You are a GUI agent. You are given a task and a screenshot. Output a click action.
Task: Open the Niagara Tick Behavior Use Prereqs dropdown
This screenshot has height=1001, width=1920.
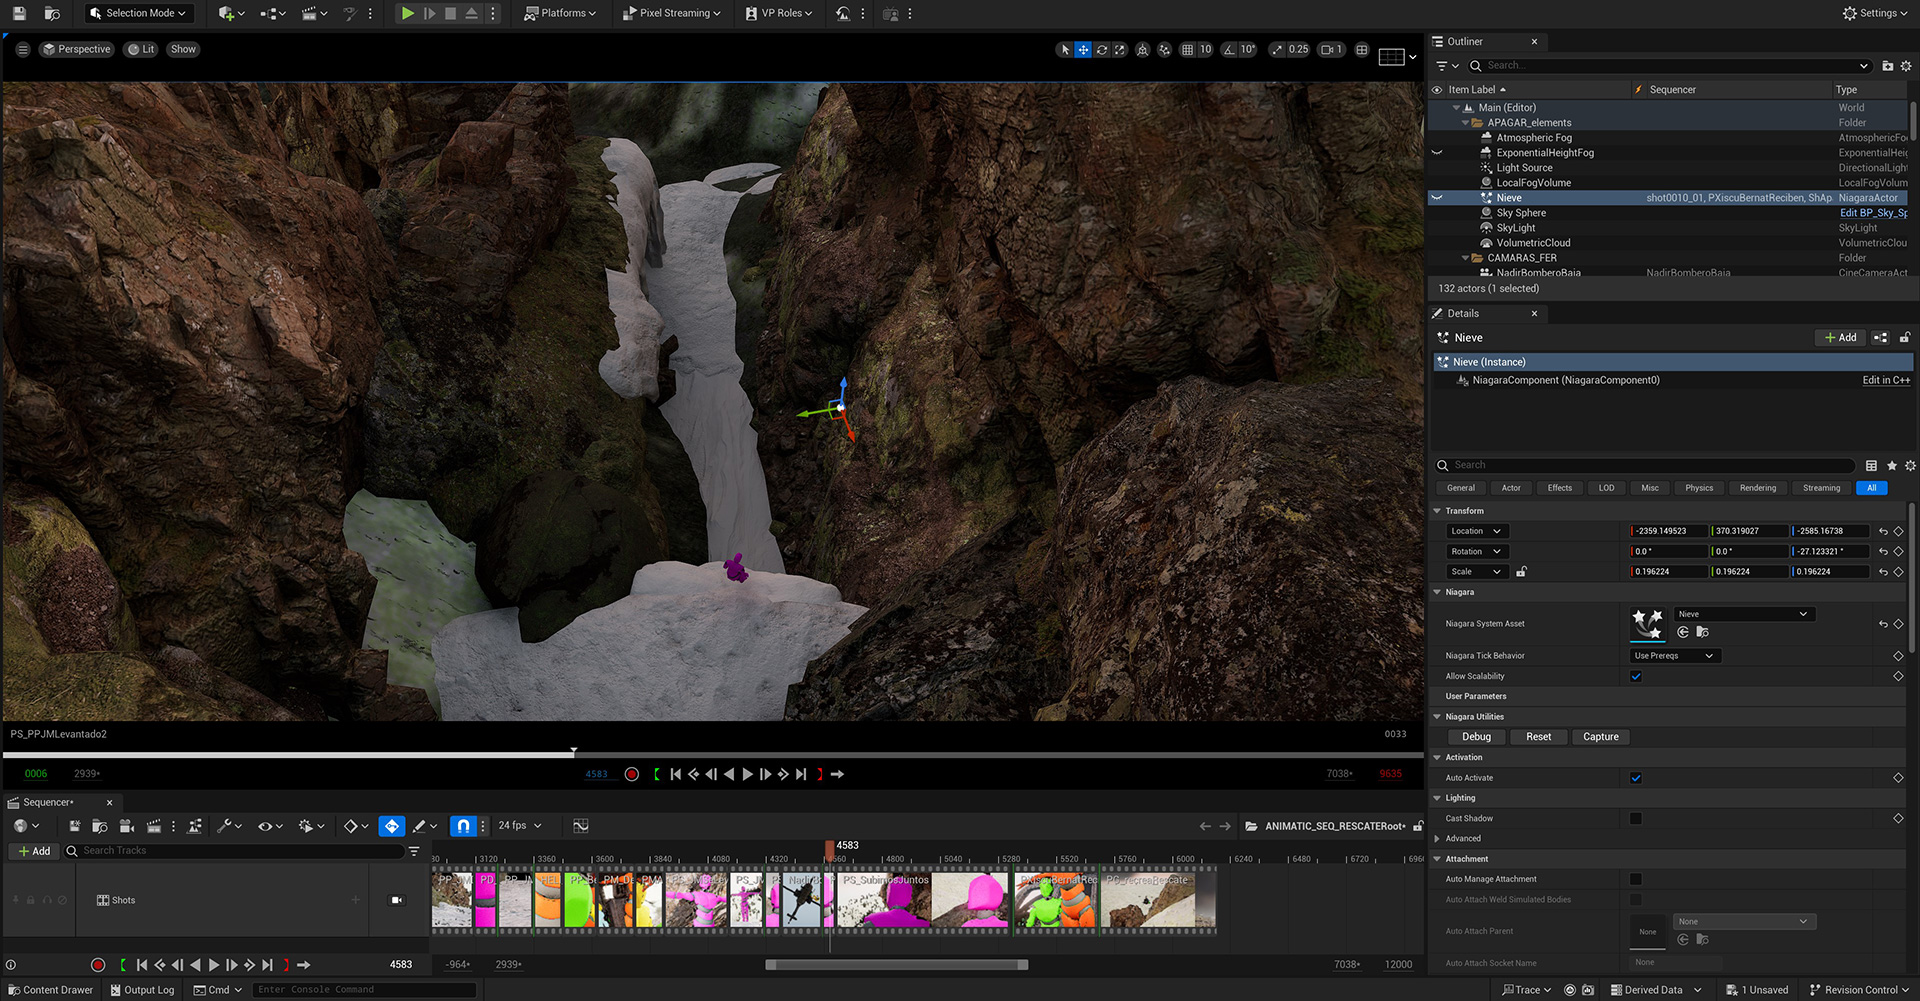(1674, 656)
